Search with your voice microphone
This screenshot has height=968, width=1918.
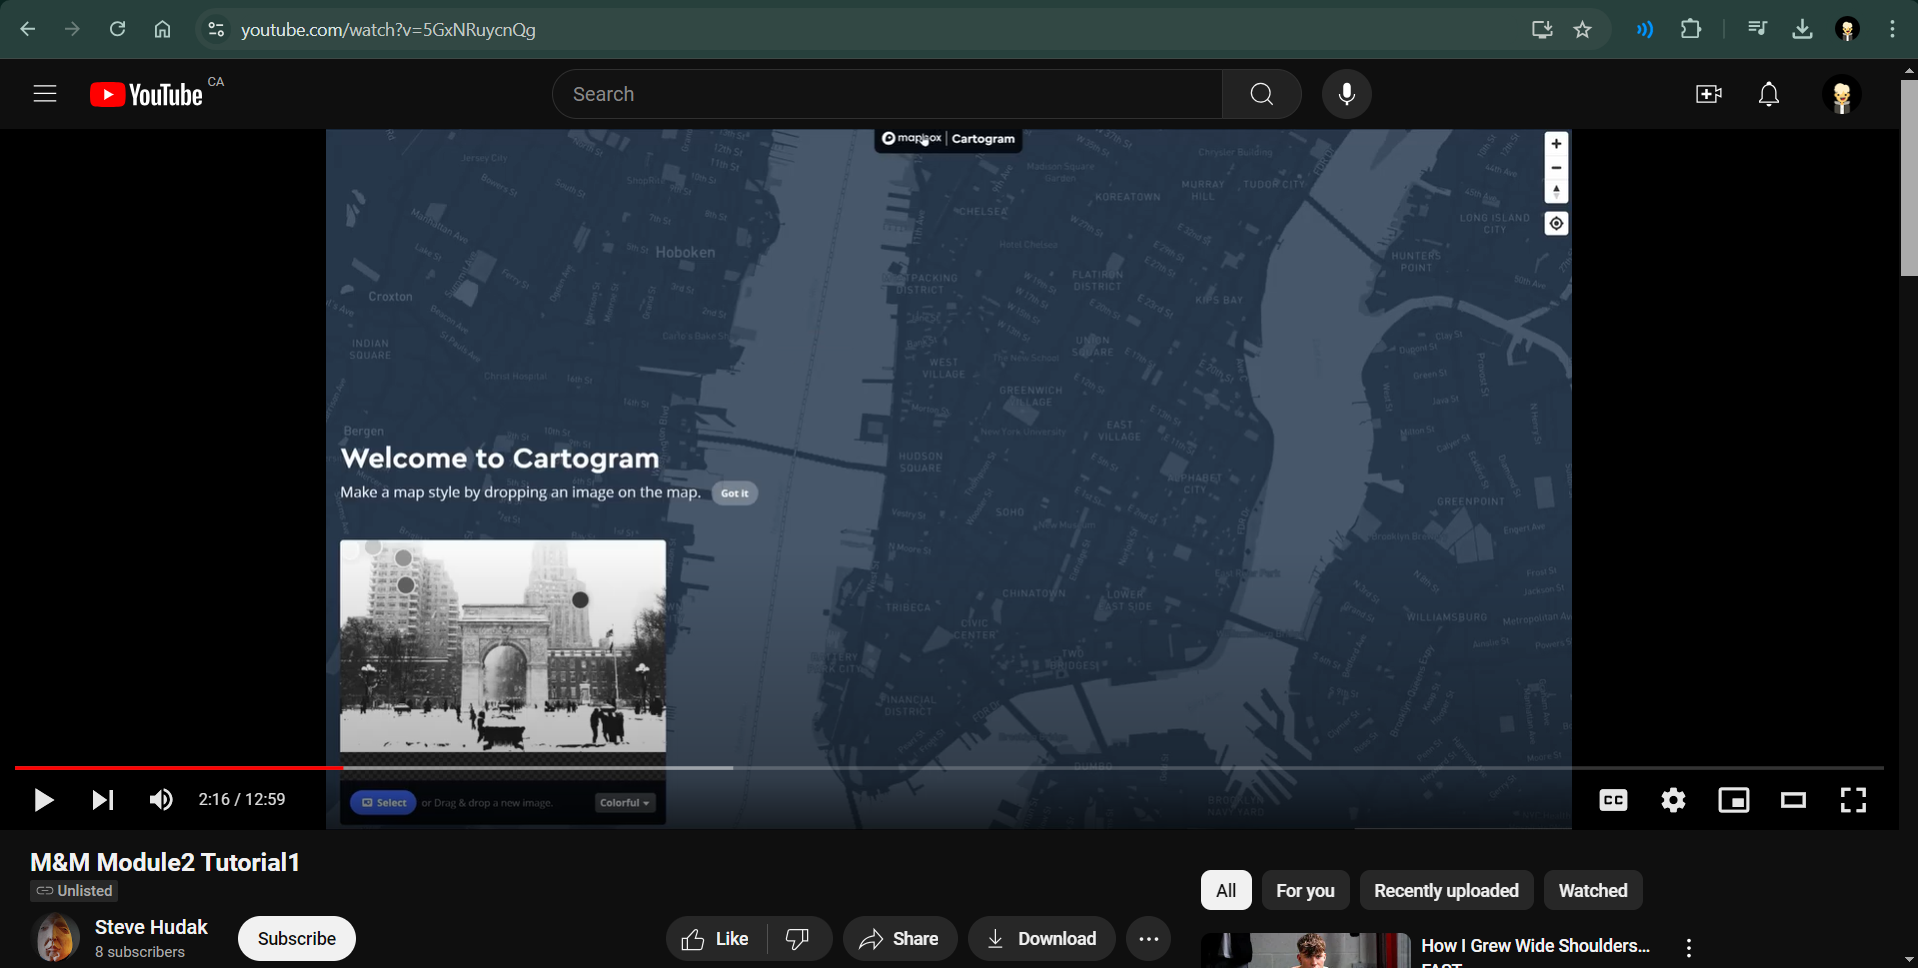pos(1347,94)
